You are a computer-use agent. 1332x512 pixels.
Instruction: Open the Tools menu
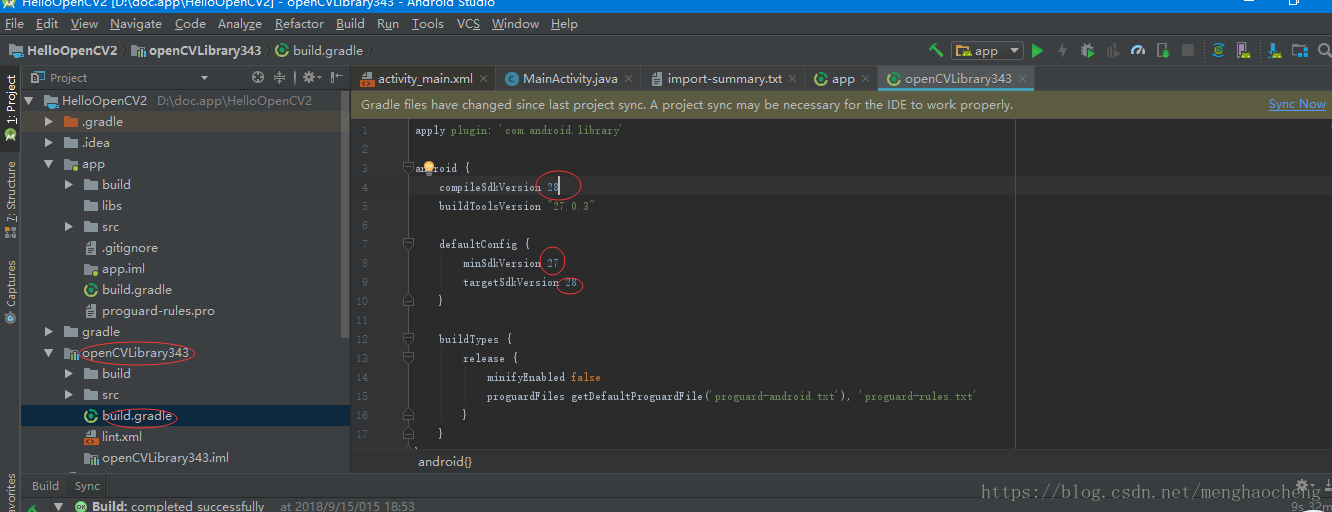pyautogui.click(x=427, y=23)
